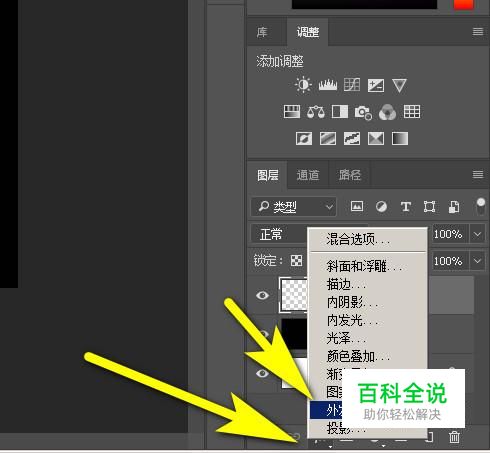The image size is (490, 453).
Task: Click the fill 100% field in 锁定 row
Action: [450, 261]
